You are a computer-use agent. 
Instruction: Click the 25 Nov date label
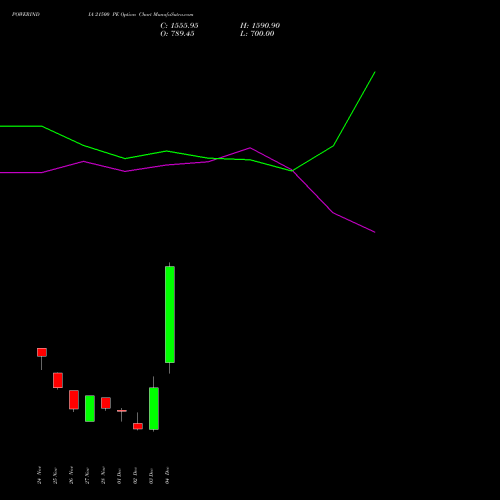tap(55, 475)
